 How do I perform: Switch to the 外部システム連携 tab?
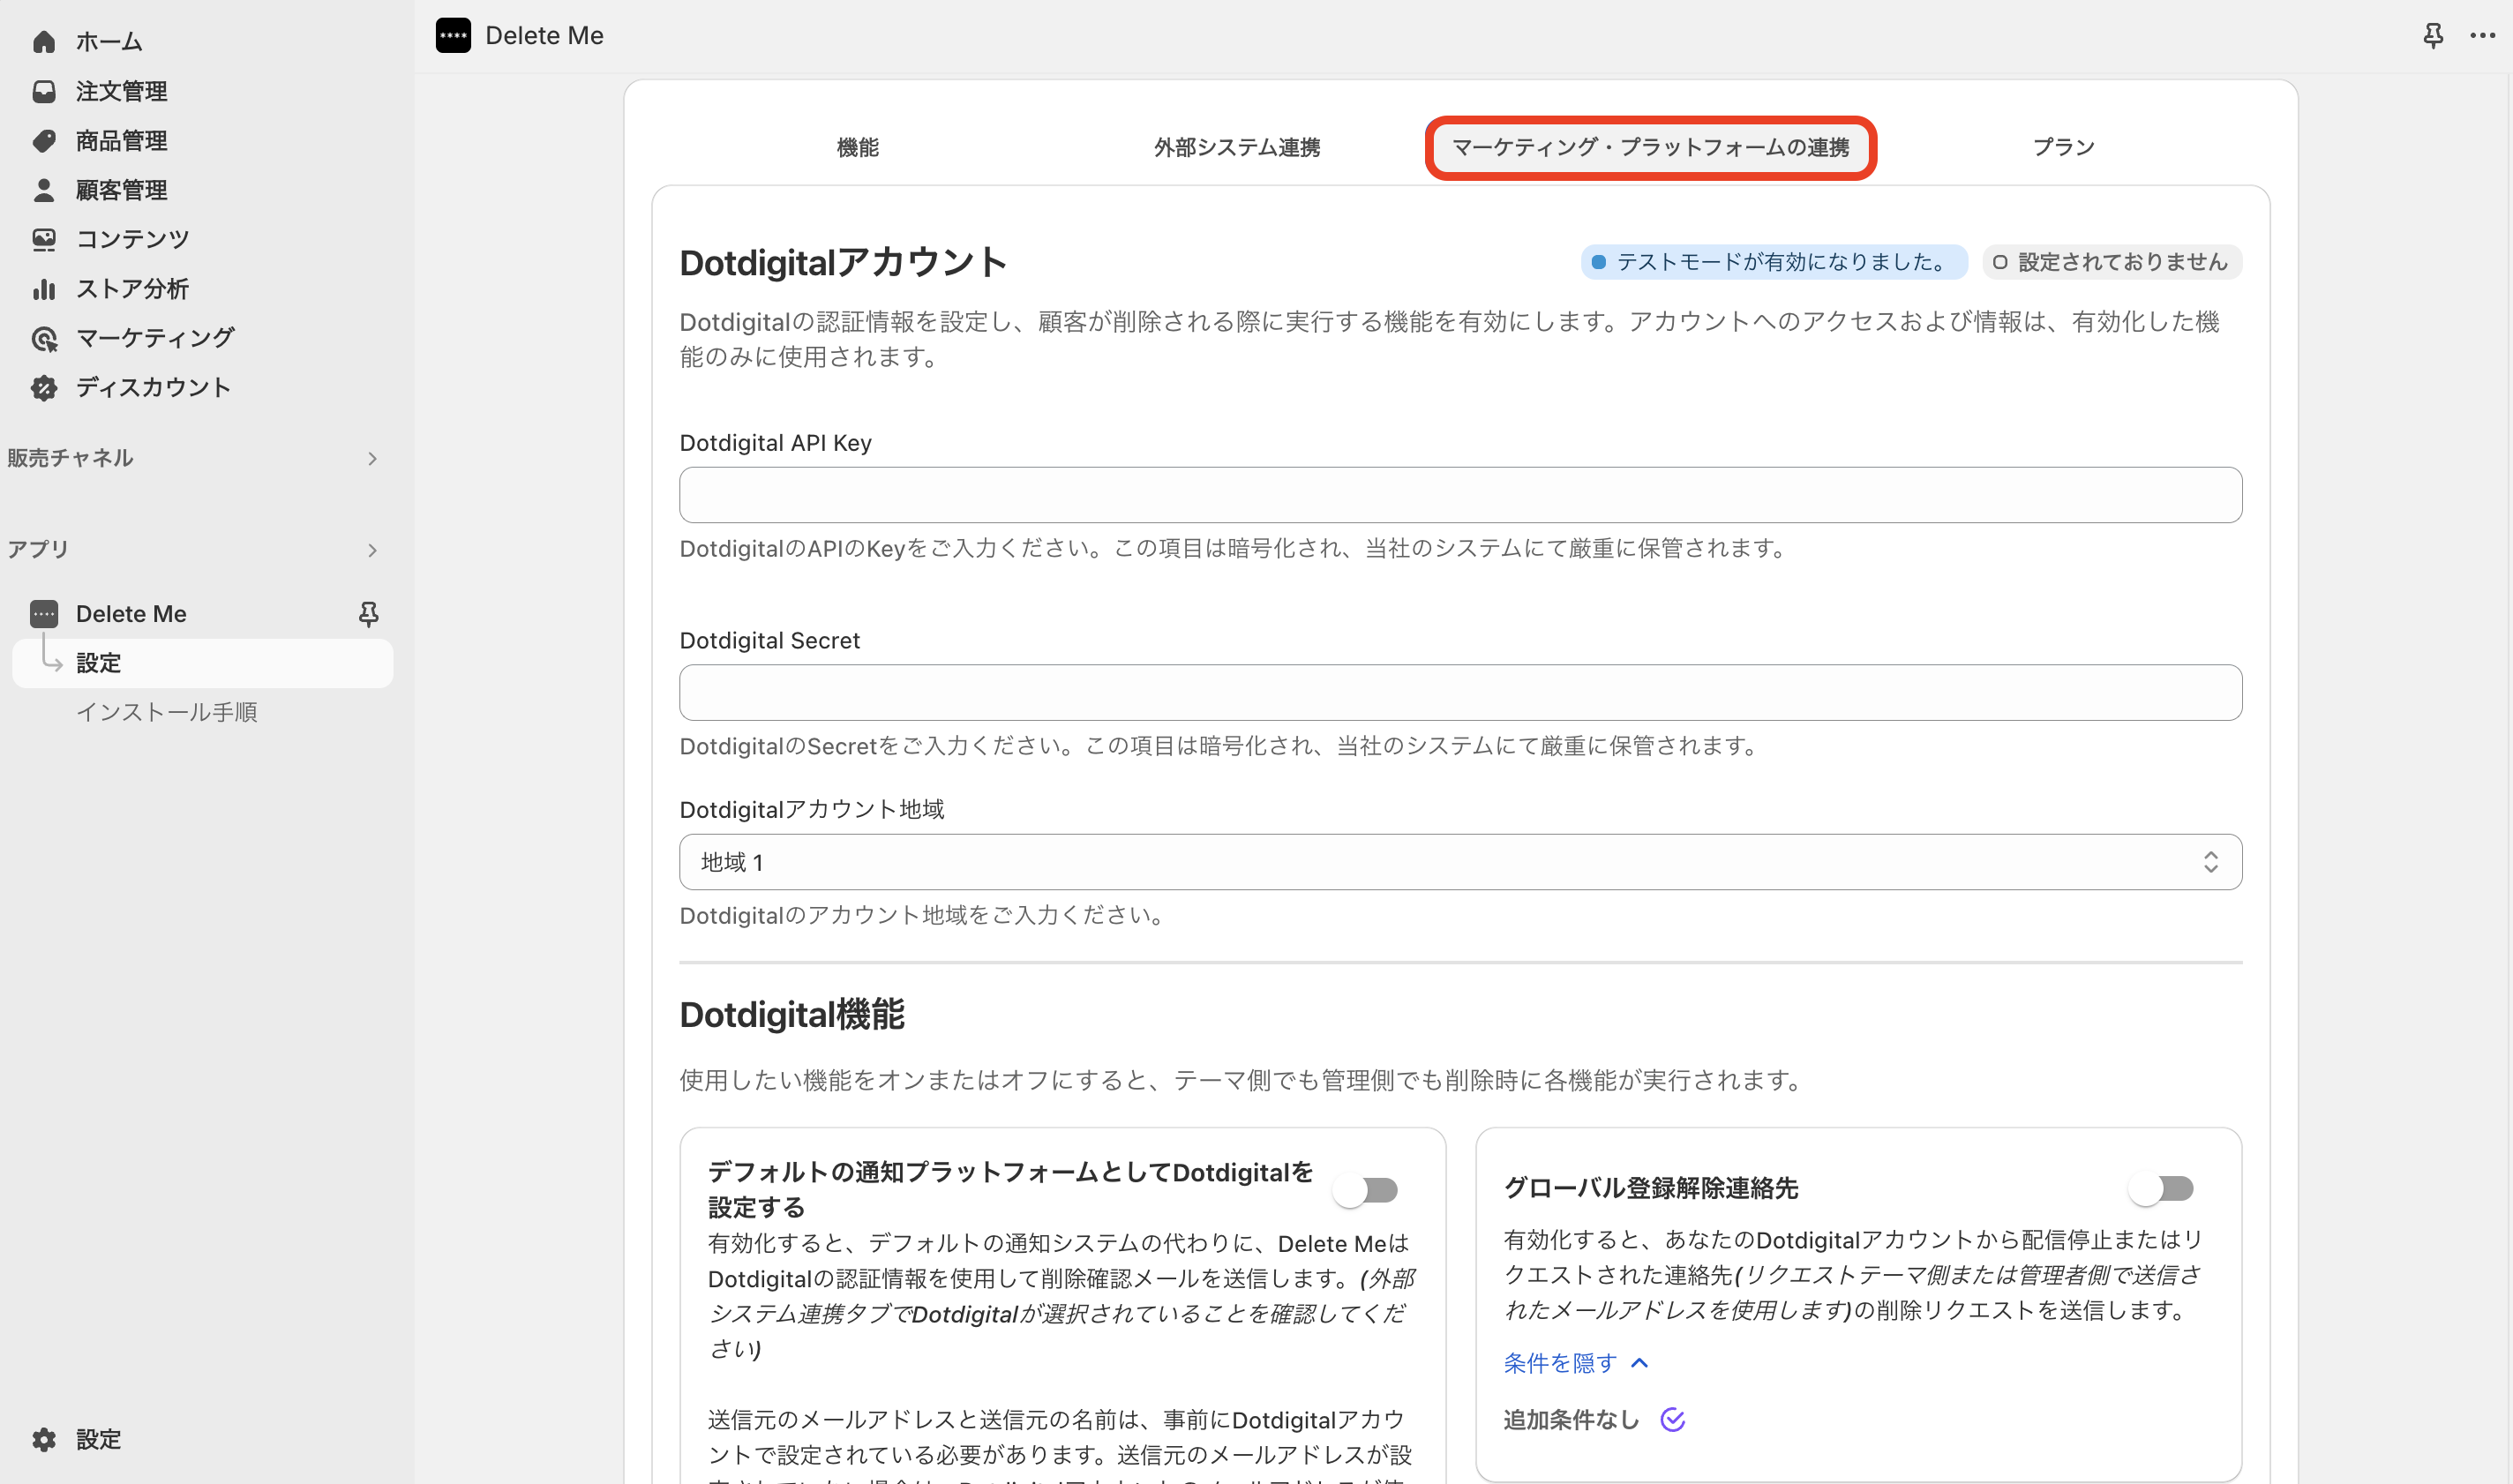(x=1237, y=148)
